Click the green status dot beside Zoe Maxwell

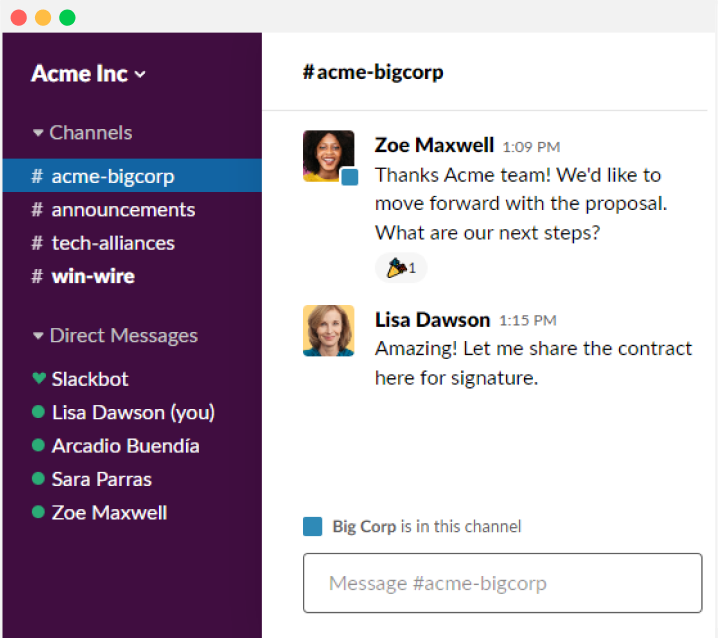[39, 512]
